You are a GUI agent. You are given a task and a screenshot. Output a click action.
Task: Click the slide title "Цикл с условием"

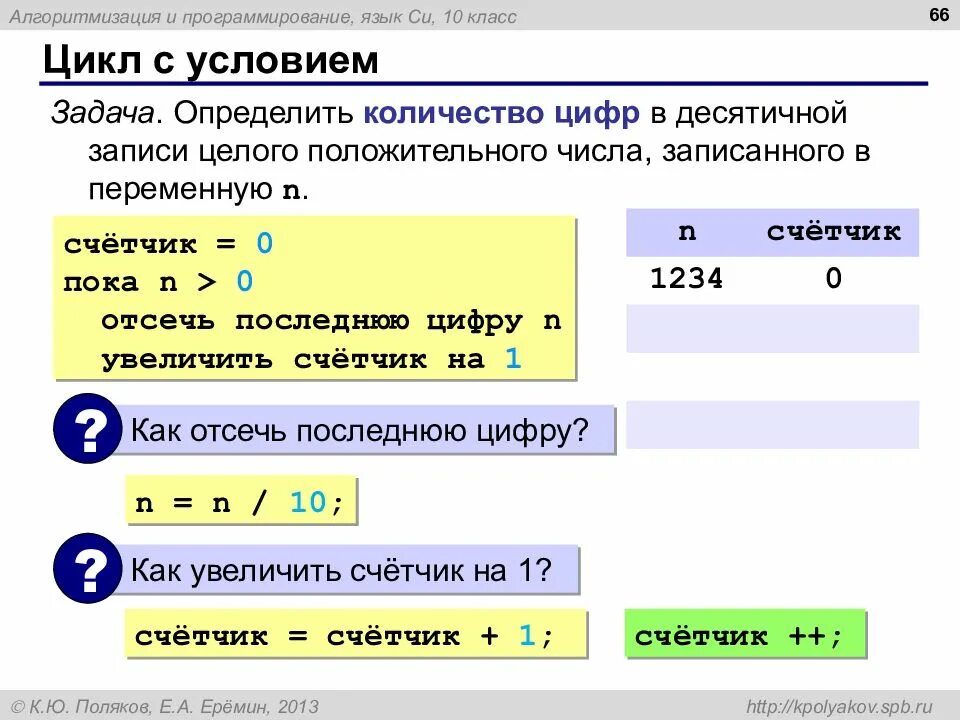[x=211, y=60]
